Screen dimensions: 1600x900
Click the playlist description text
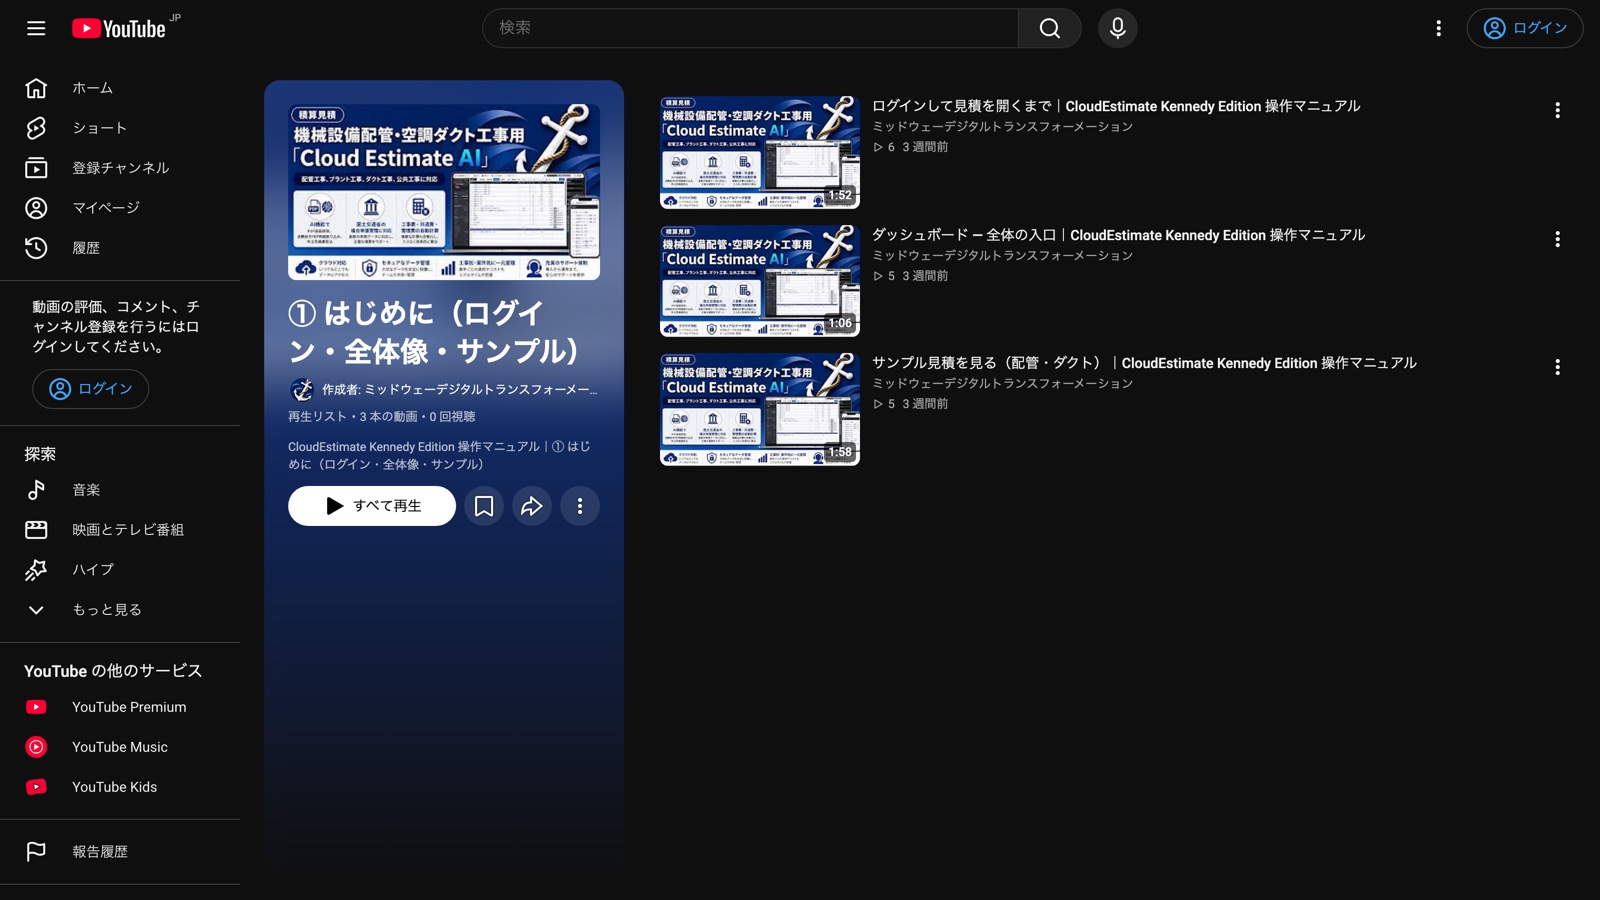[x=440, y=455]
